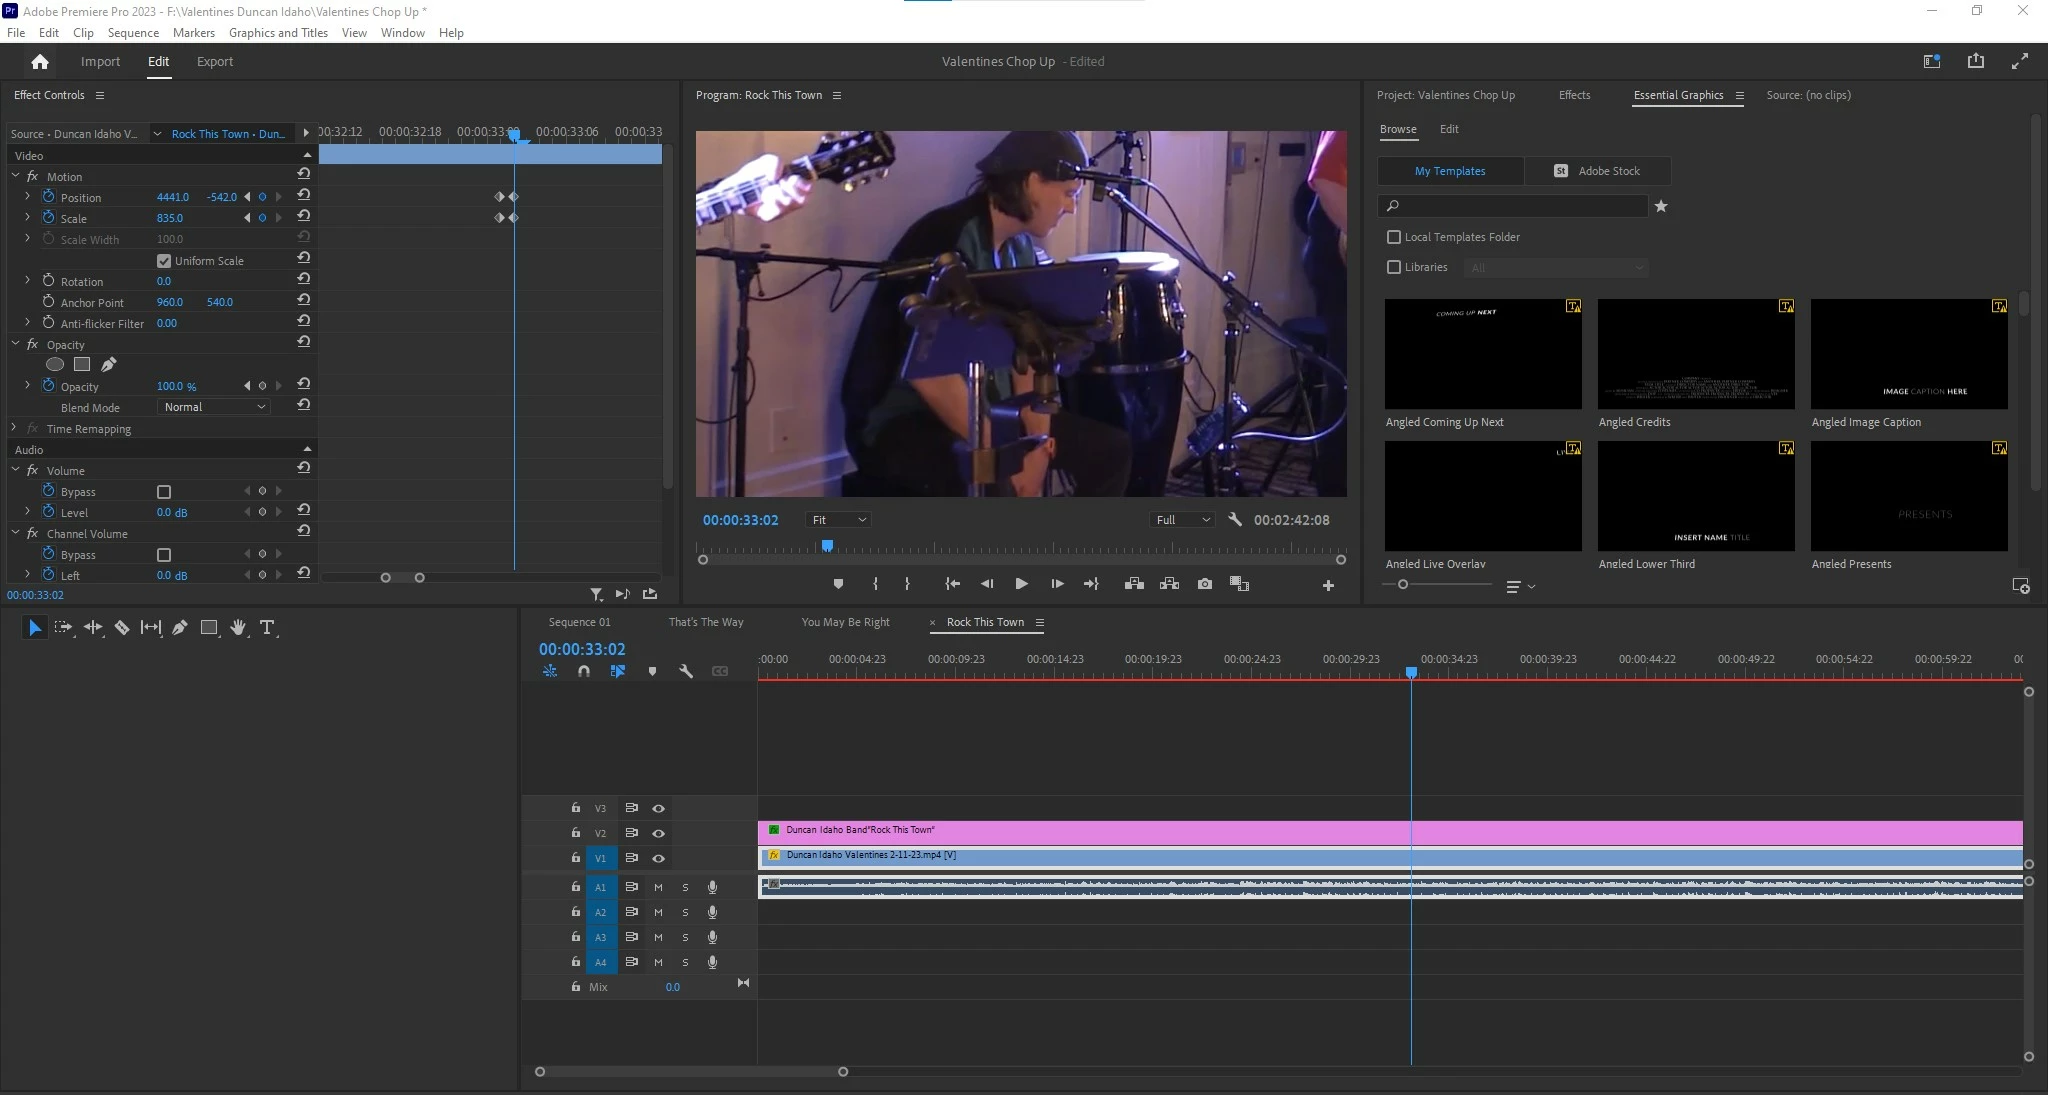Open timeline wrench display settings
Image resolution: width=2048 pixels, height=1095 pixels.
pyautogui.click(x=686, y=672)
